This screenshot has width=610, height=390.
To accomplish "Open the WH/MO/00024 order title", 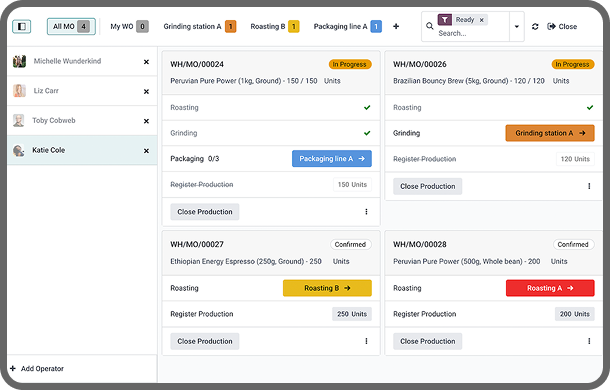I will click(x=197, y=64).
